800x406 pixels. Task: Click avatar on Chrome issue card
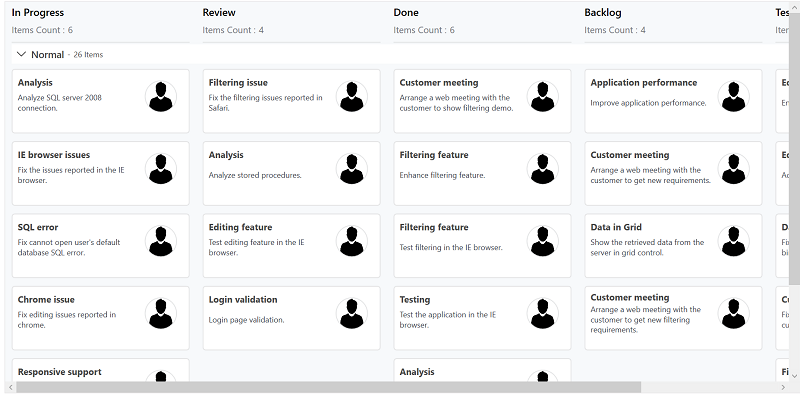(x=161, y=314)
